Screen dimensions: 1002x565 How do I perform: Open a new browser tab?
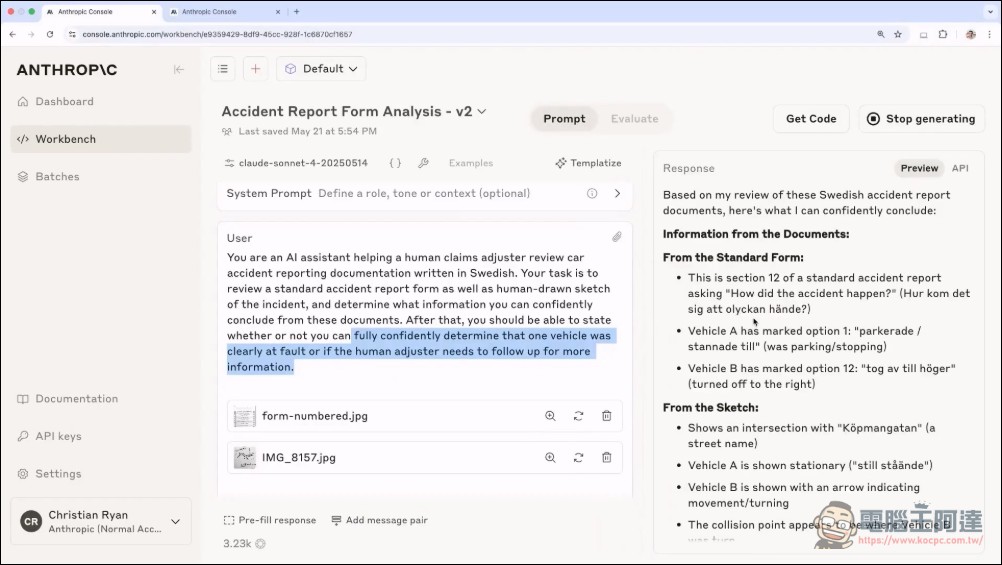pos(297,12)
